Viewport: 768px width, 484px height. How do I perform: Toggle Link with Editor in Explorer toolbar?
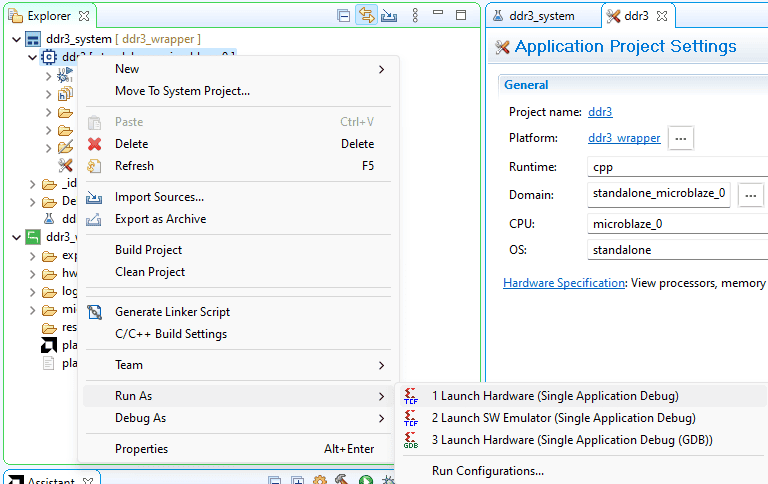click(366, 16)
